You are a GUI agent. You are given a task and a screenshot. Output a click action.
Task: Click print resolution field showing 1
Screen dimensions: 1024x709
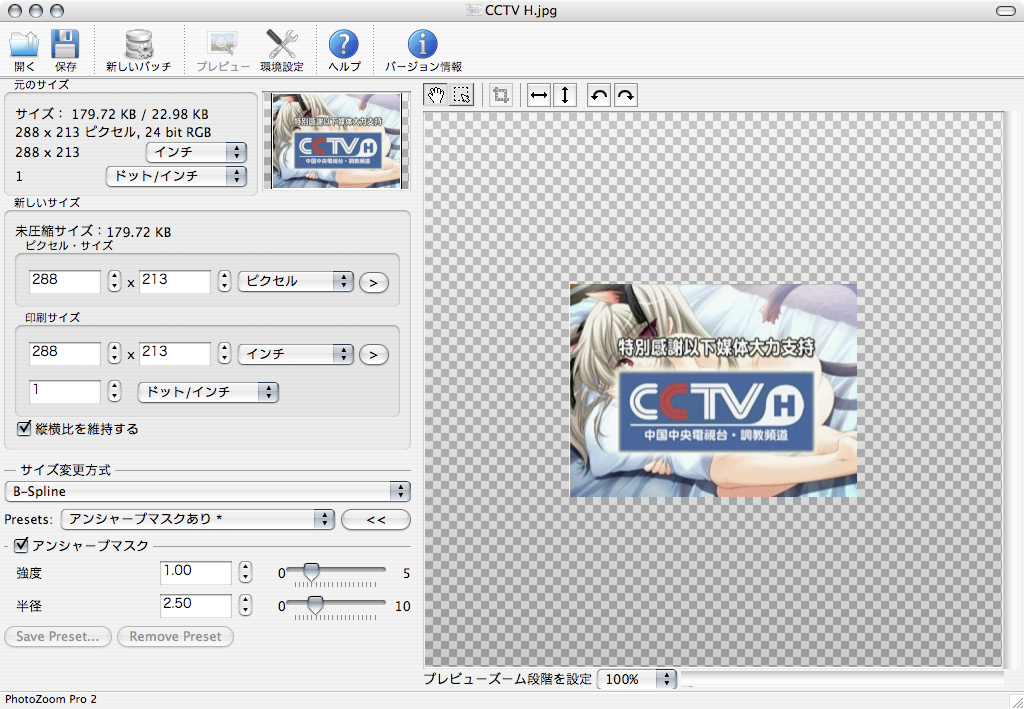coord(65,391)
